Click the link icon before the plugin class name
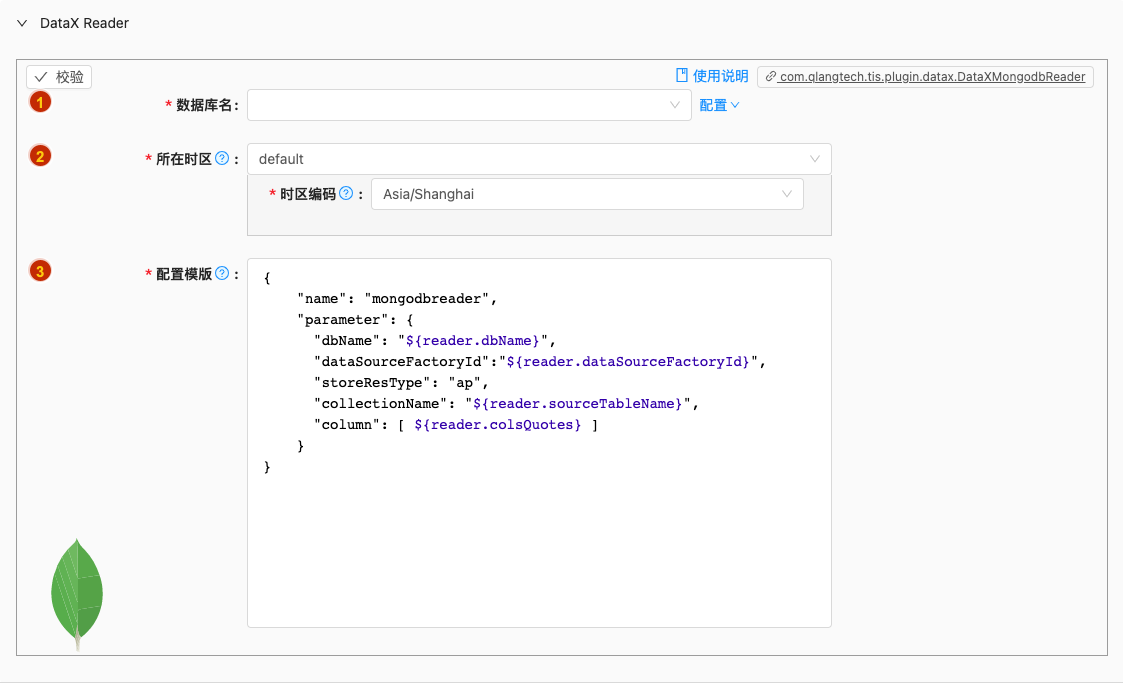Screen dimensions: 1123x683 (771, 77)
